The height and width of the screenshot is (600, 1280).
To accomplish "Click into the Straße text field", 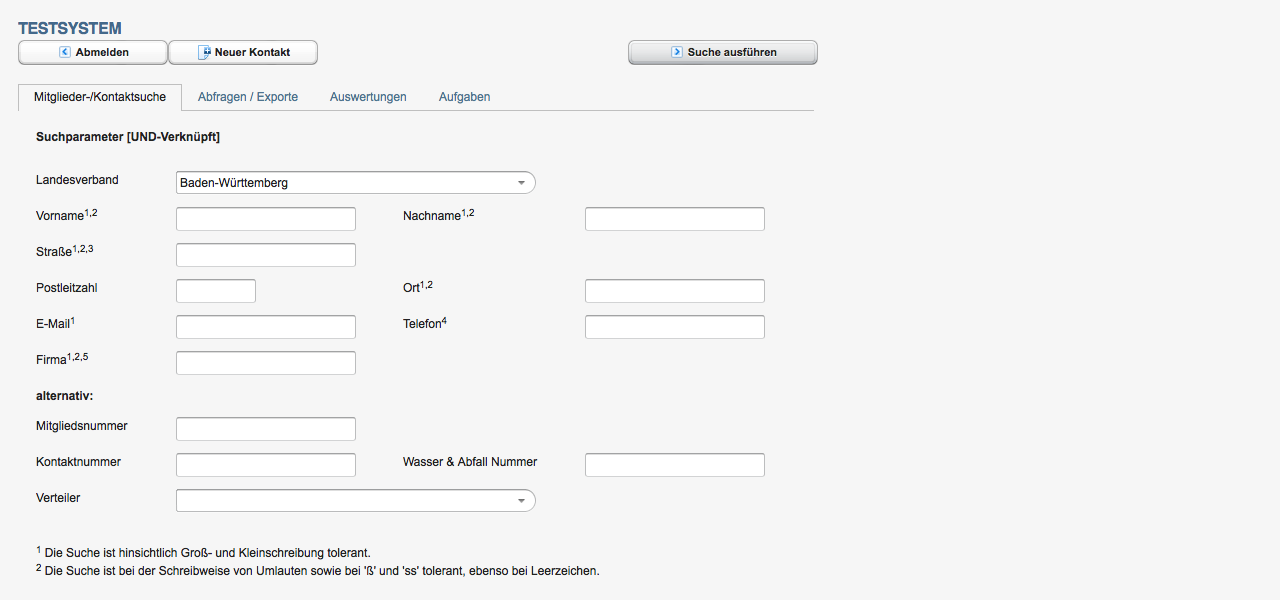I will click(x=266, y=255).
